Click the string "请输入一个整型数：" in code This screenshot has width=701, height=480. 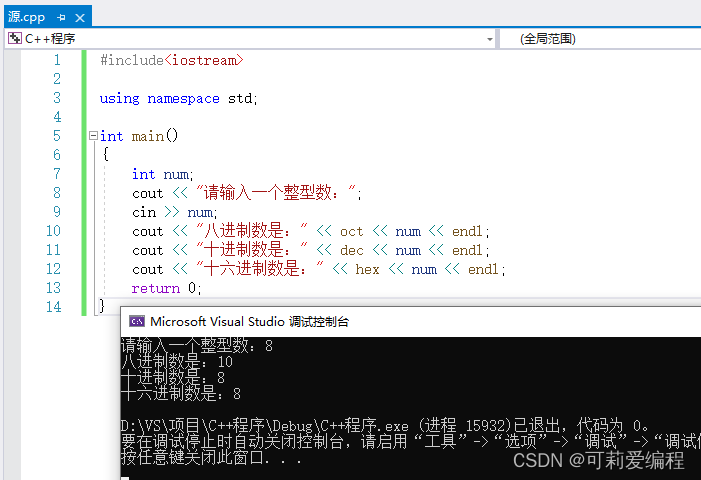(x=276, y=193)
